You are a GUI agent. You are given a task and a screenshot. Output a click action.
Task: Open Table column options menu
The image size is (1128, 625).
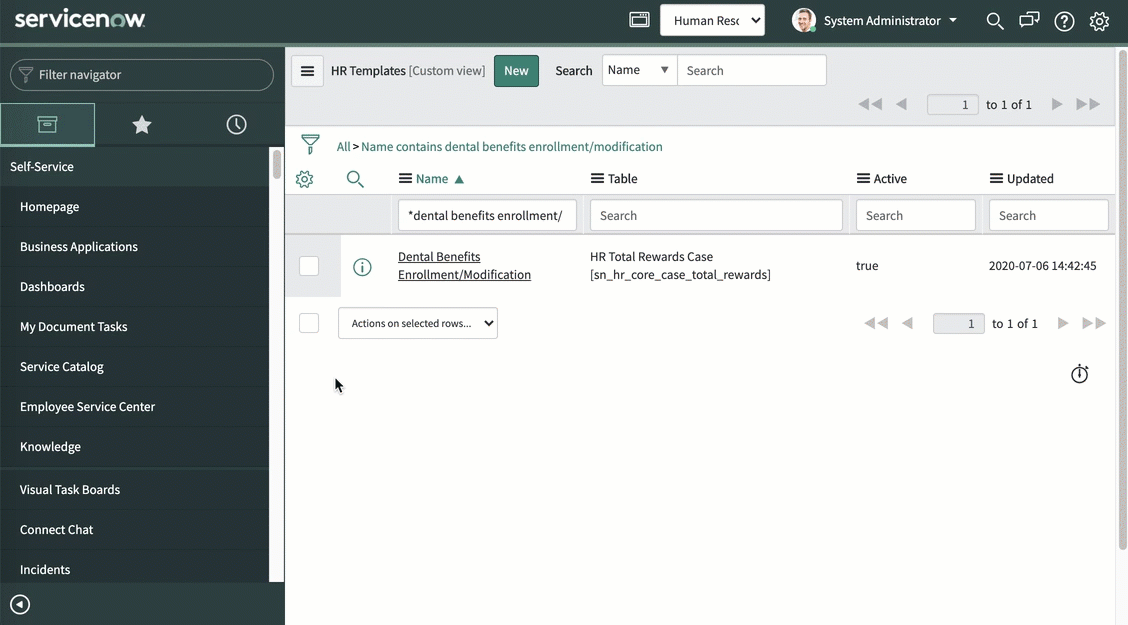597,178
